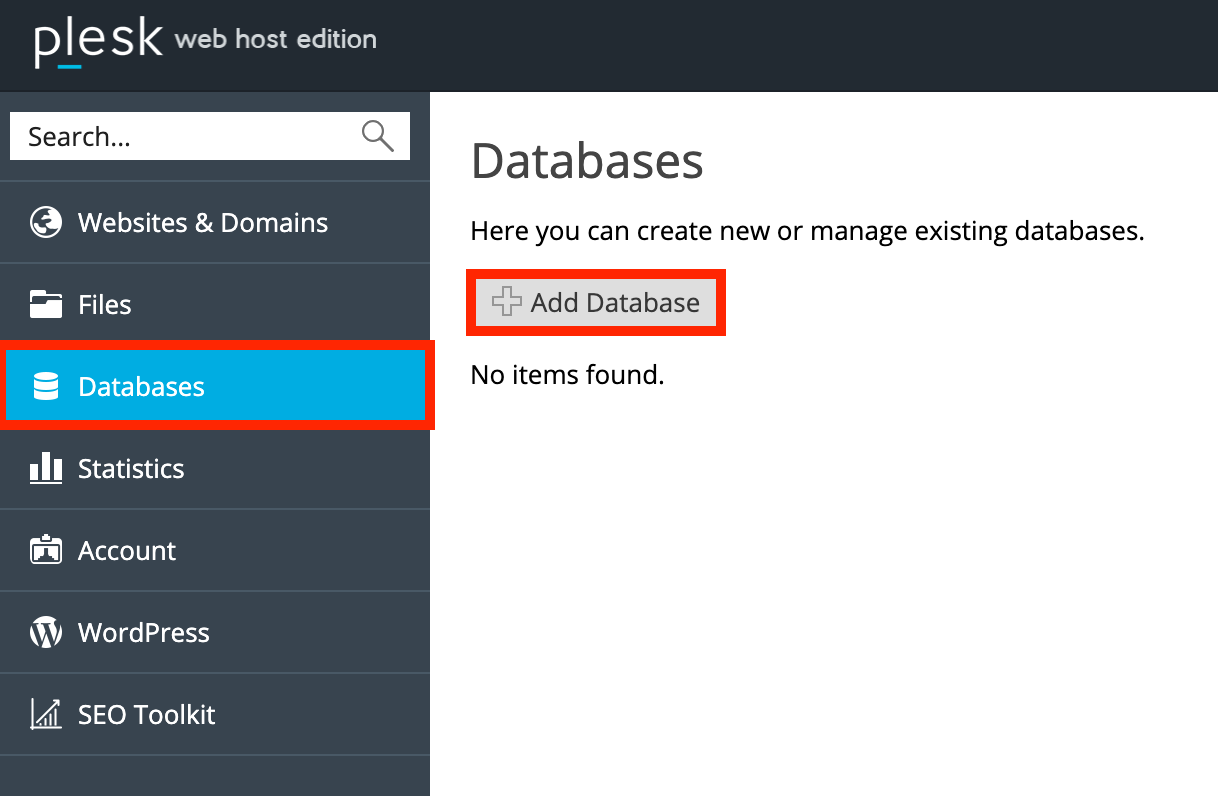Navigate to the Account text label

click(x=127, y=551)
